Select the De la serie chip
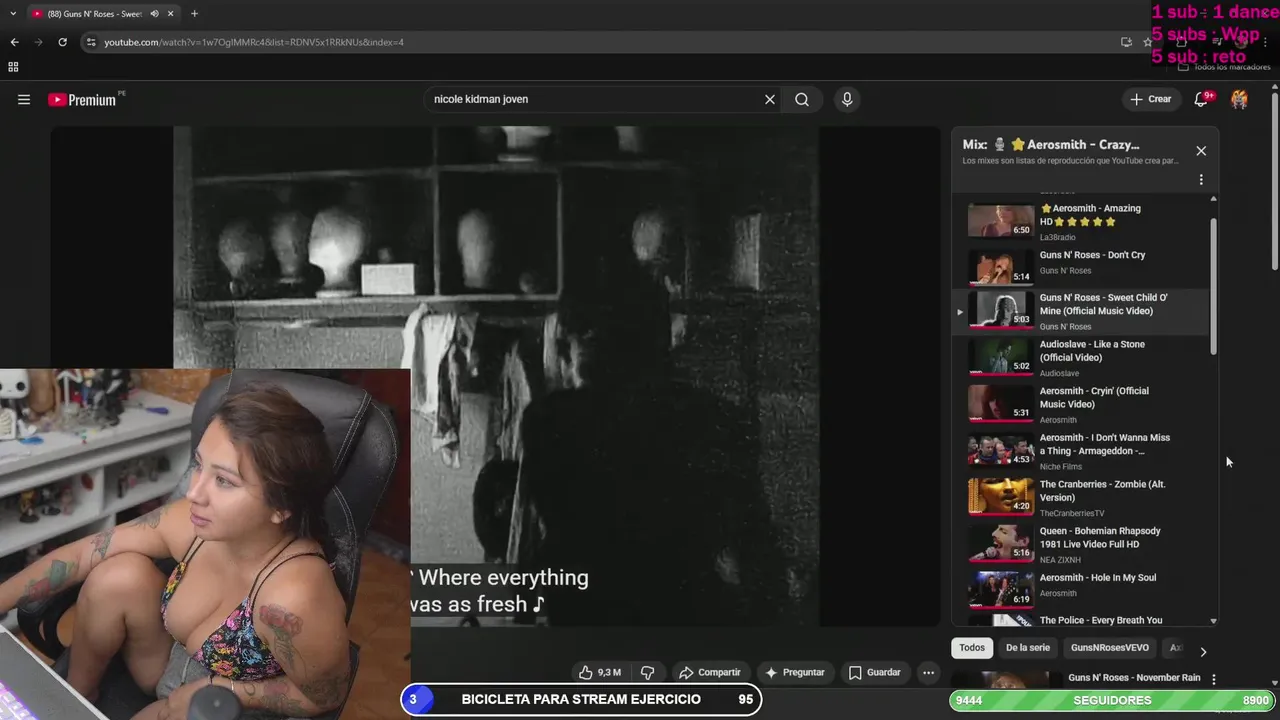1280x720 pixels. [x=1028, y=648]
